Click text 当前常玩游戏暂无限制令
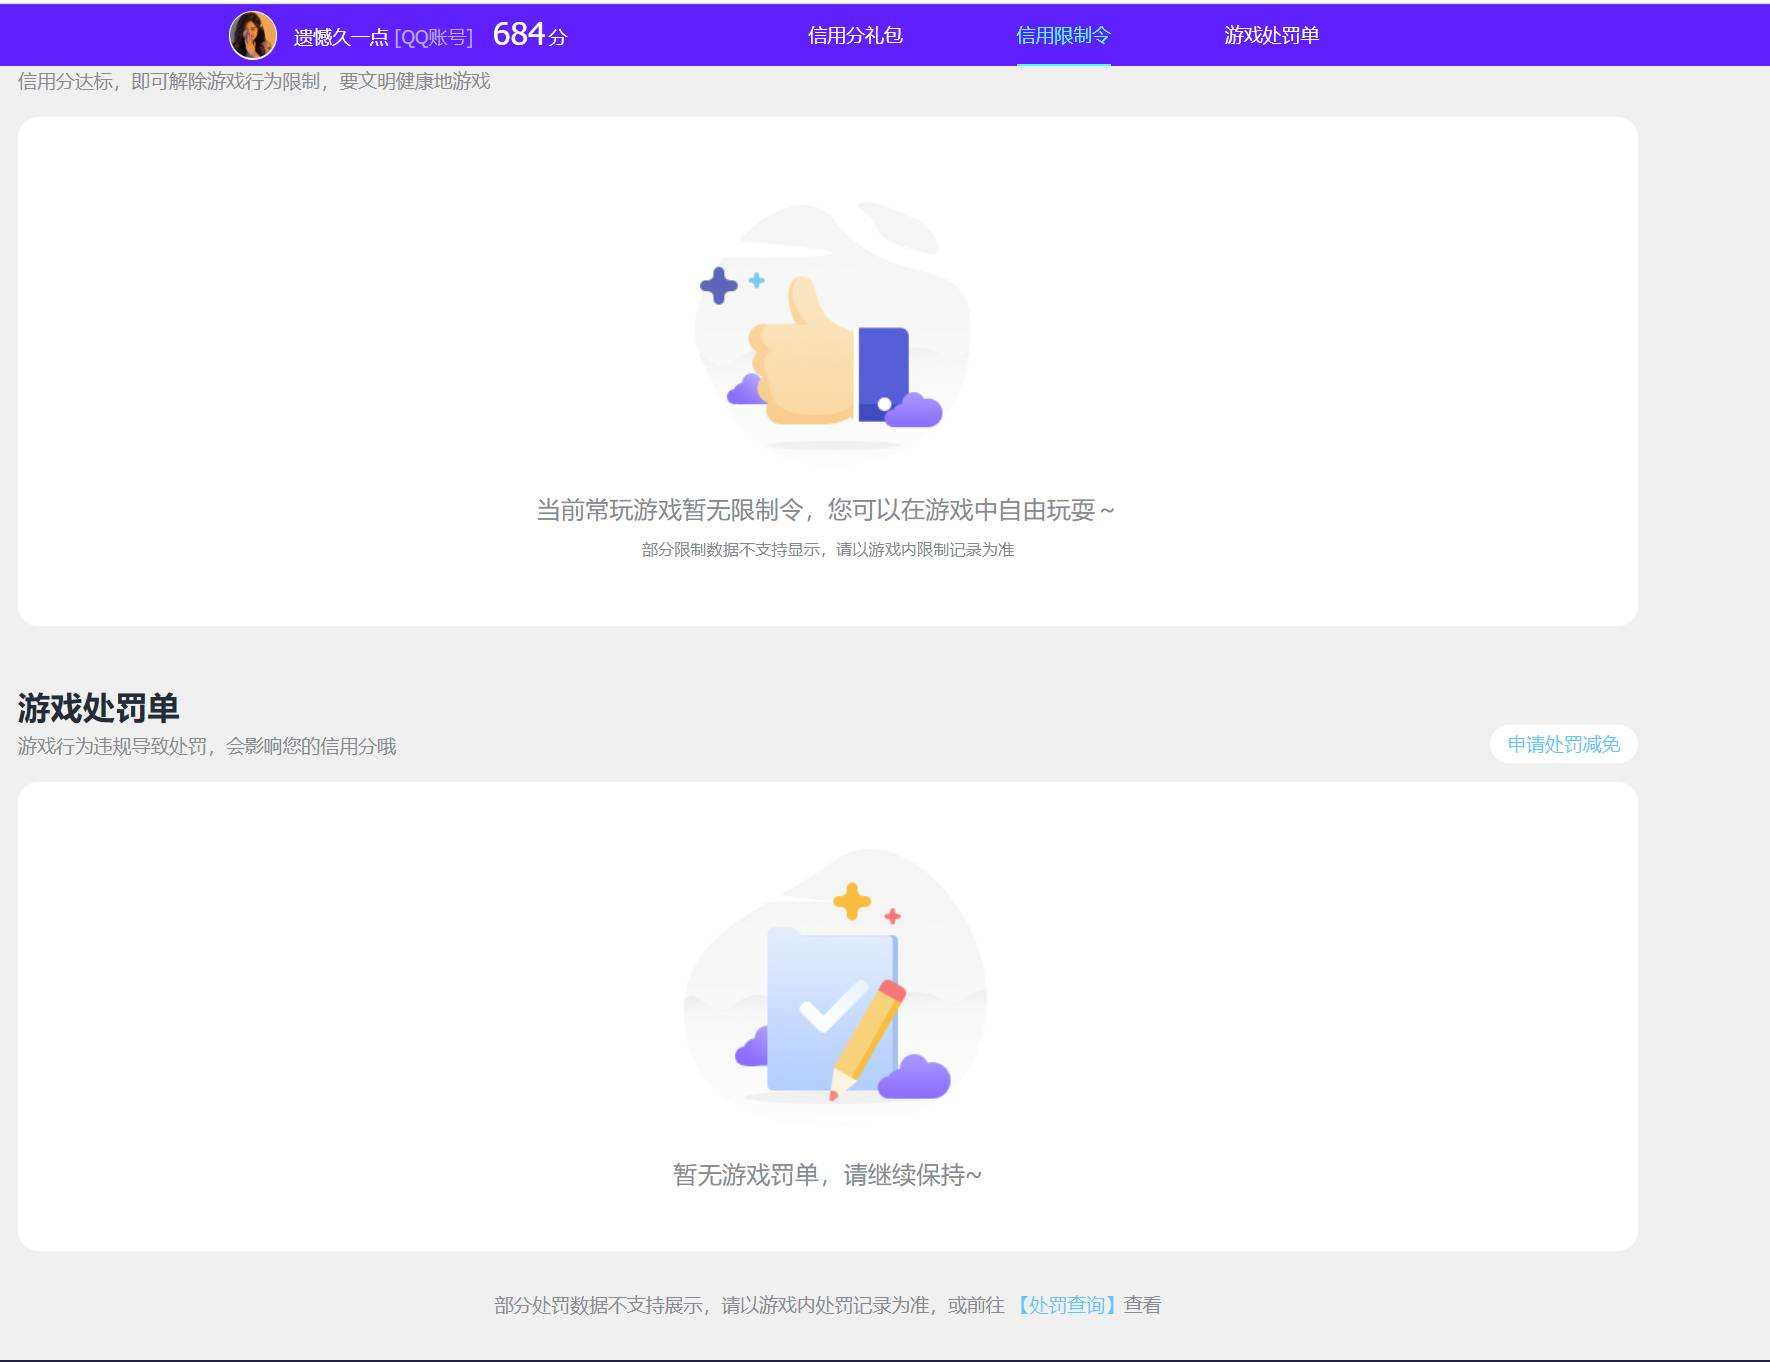This screenshot has width=1770, height=1362. click(670, 510)
